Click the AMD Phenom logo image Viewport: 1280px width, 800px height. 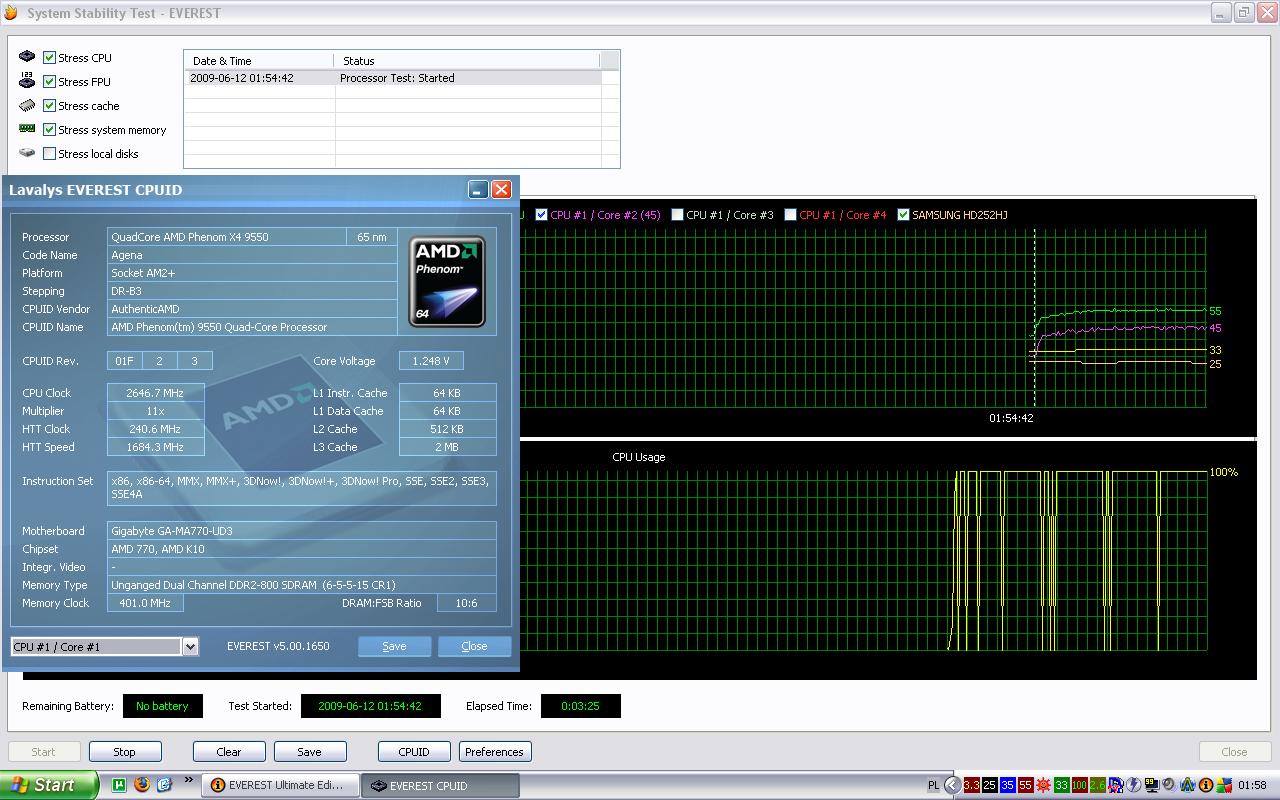tap(448, 281)
